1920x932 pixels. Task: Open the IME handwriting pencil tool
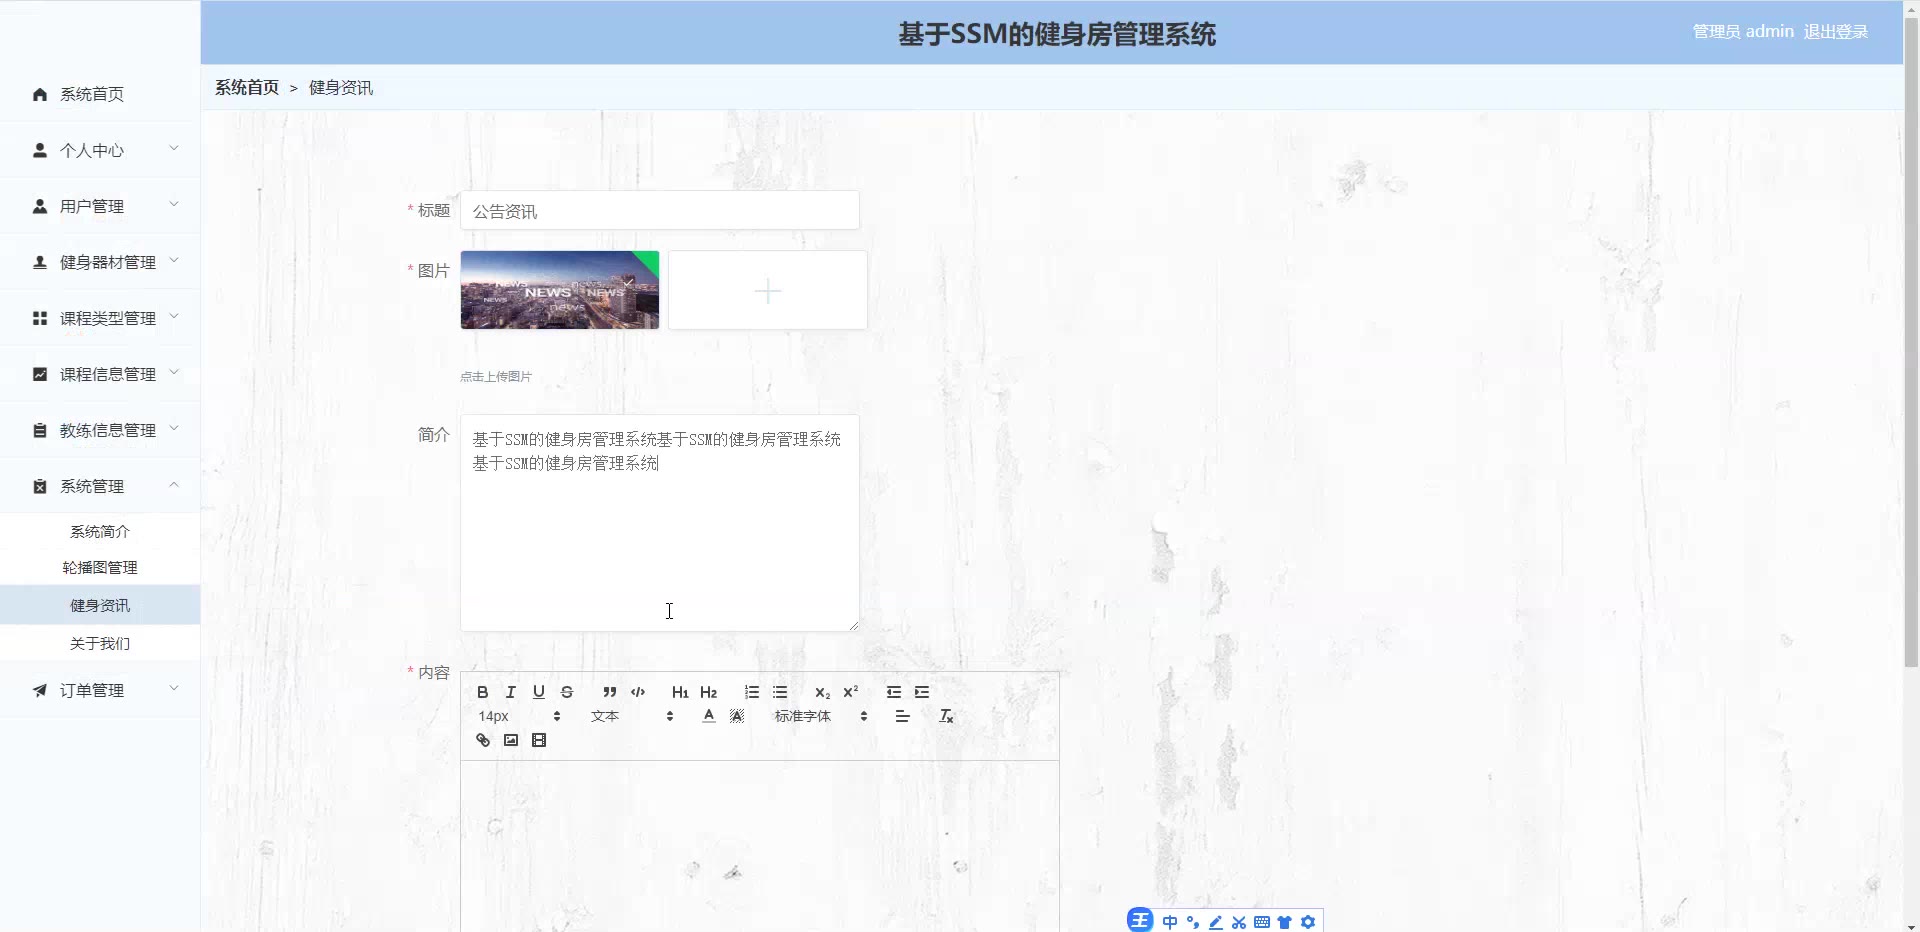pos(1216,922)
